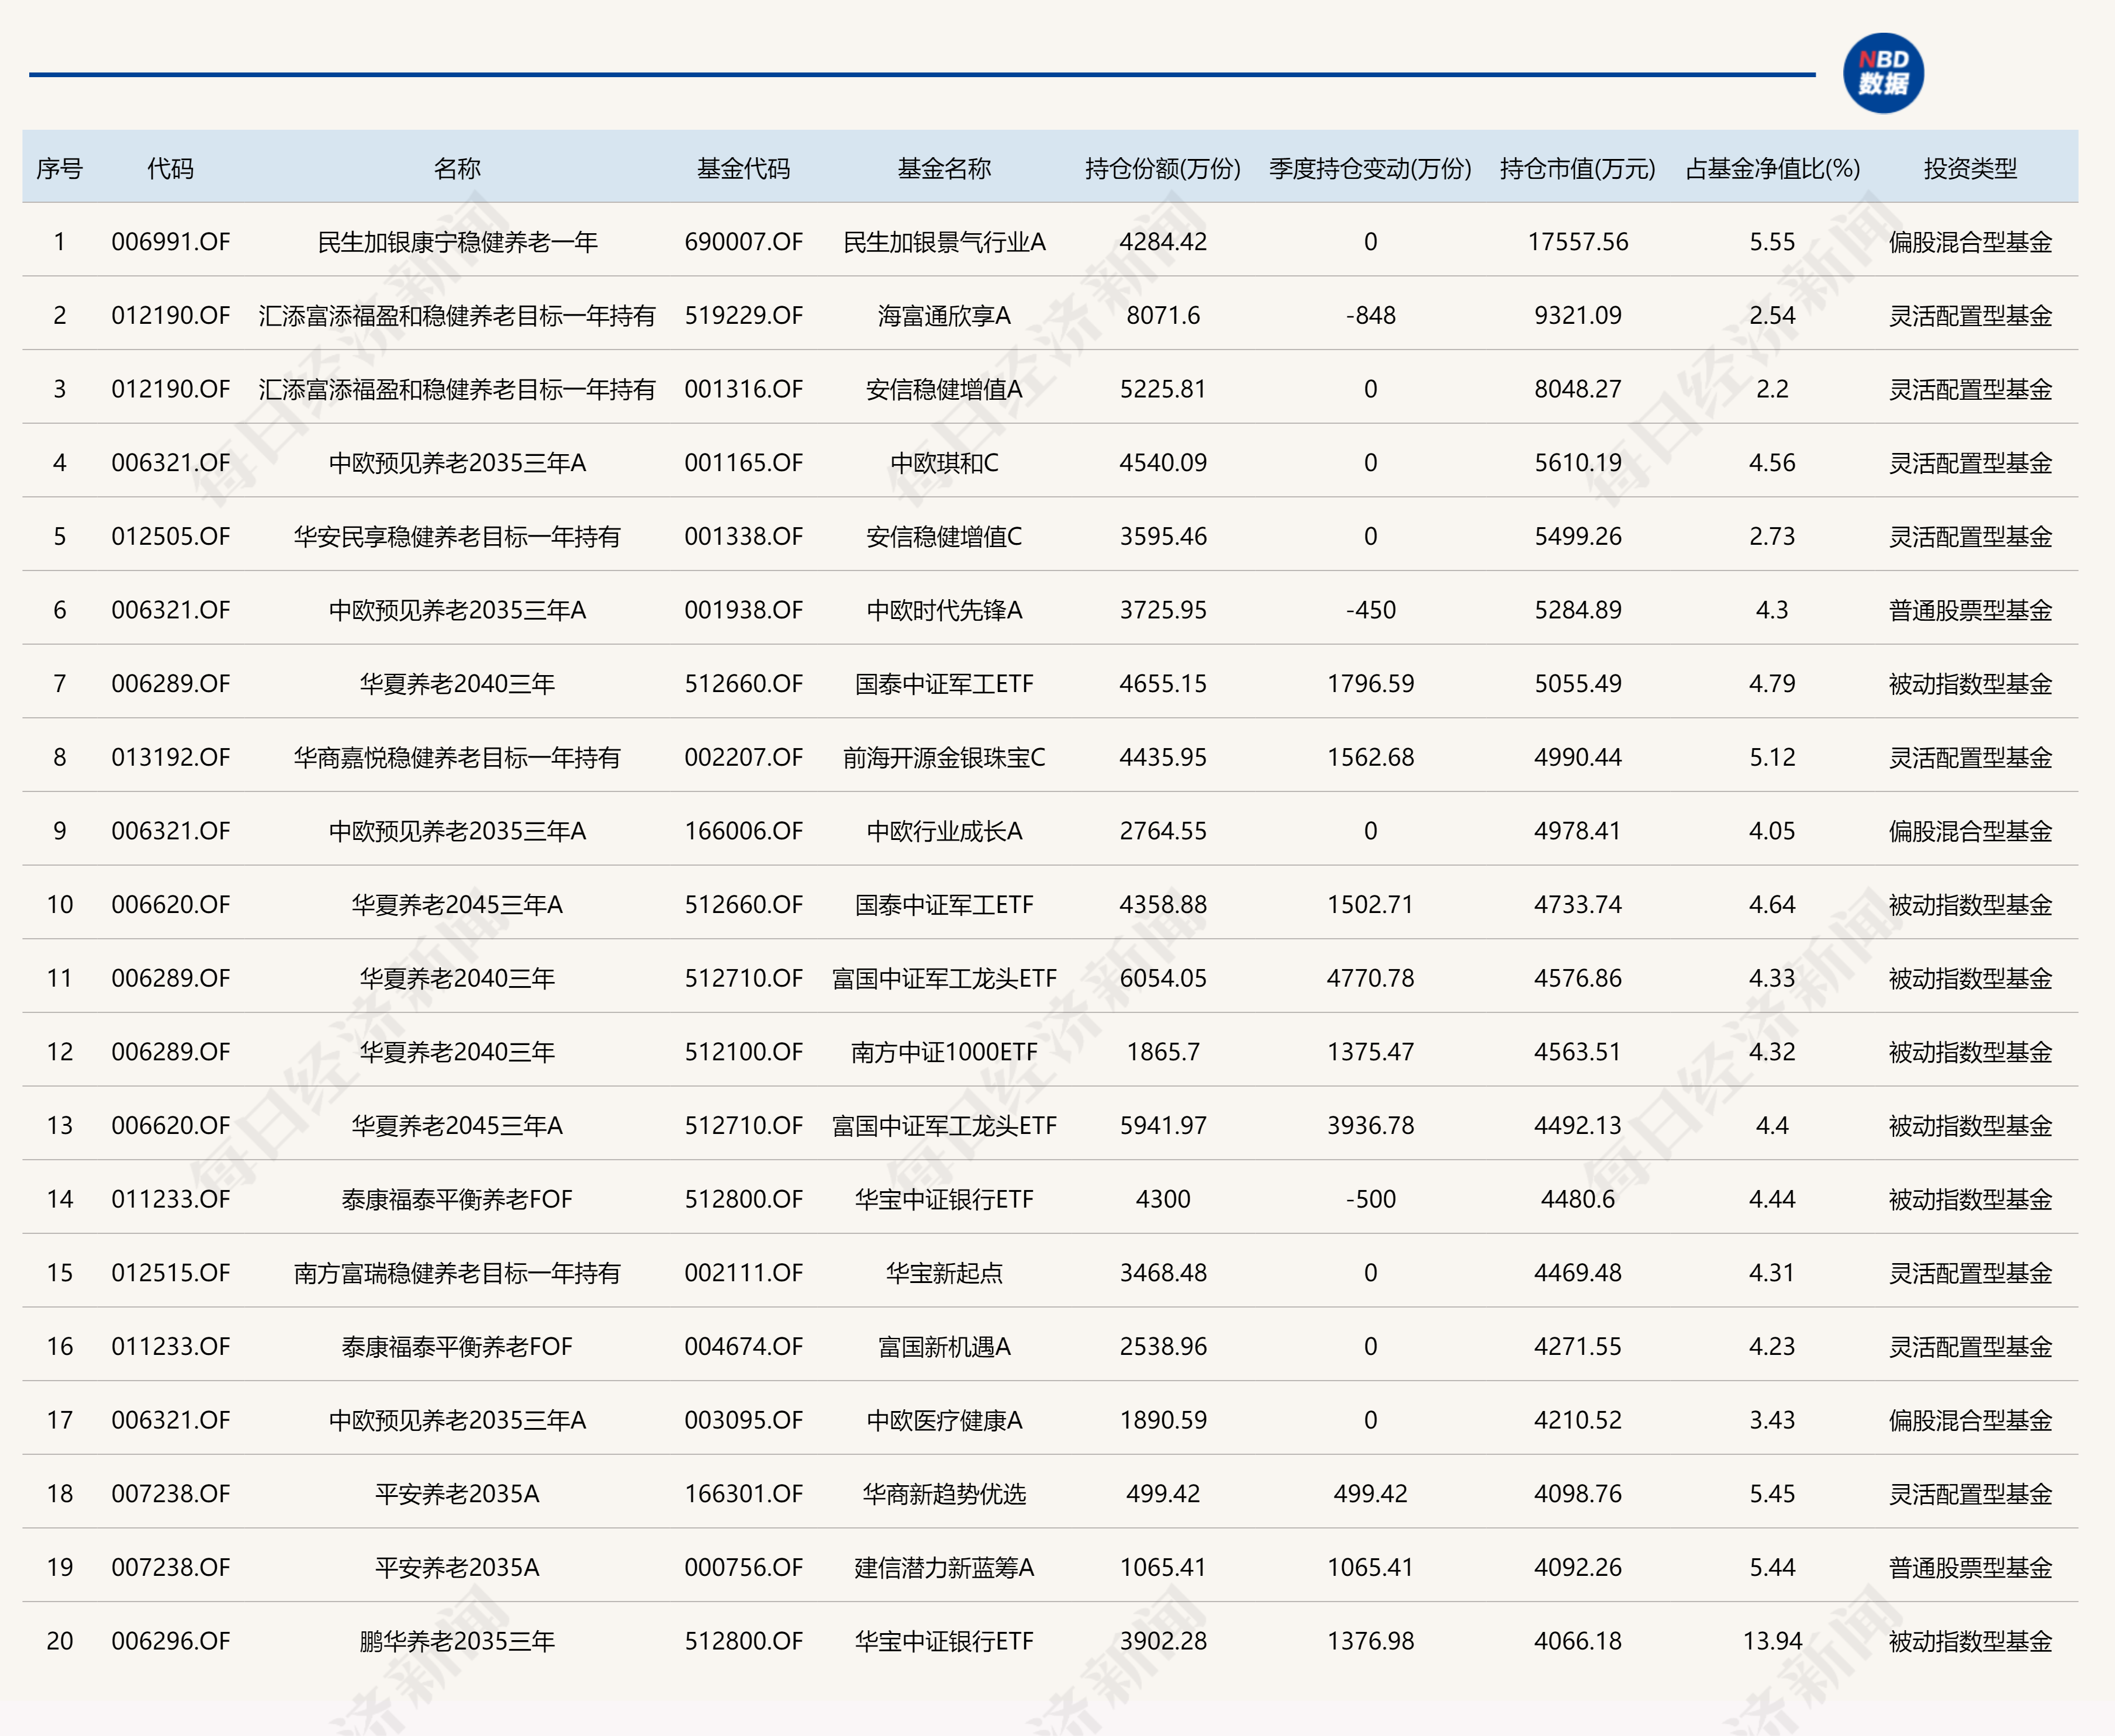The image size is (2115, 1736).
Task: Click the 名称 column header
Action: [x=457, y=168]
